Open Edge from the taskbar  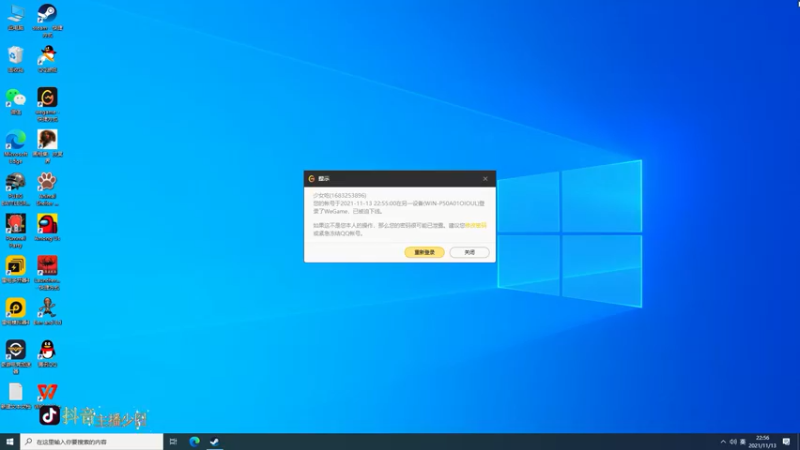tap(194, 442)
